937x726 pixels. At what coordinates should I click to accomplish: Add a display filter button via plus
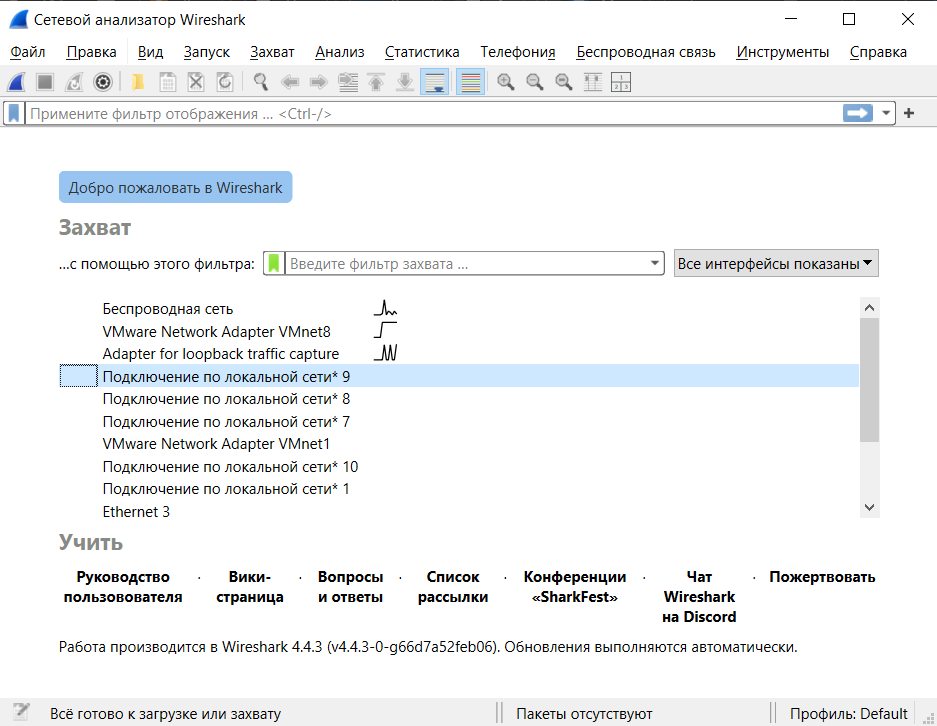909,113
